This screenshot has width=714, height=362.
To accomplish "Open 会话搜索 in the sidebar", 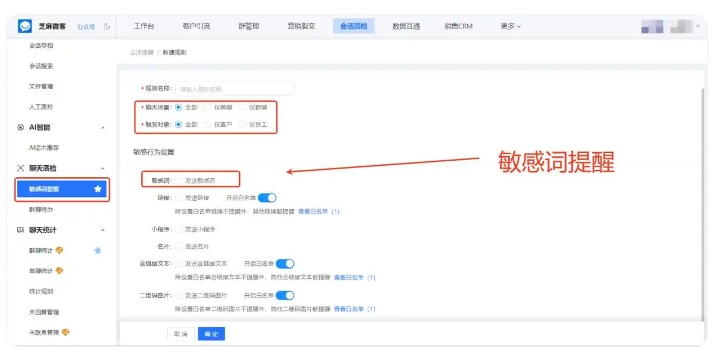I will (41, 66).
